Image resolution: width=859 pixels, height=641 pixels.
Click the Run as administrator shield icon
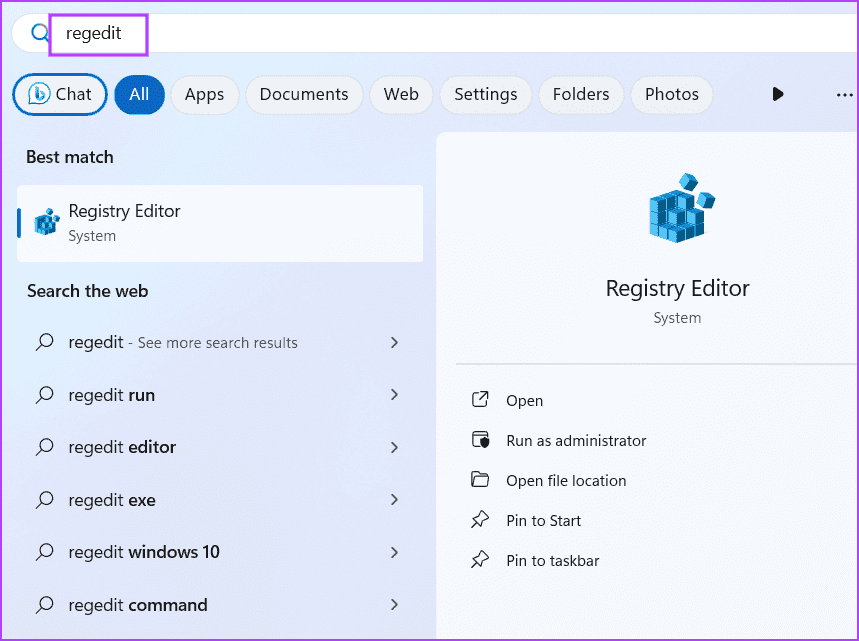[x=480, y=439]
